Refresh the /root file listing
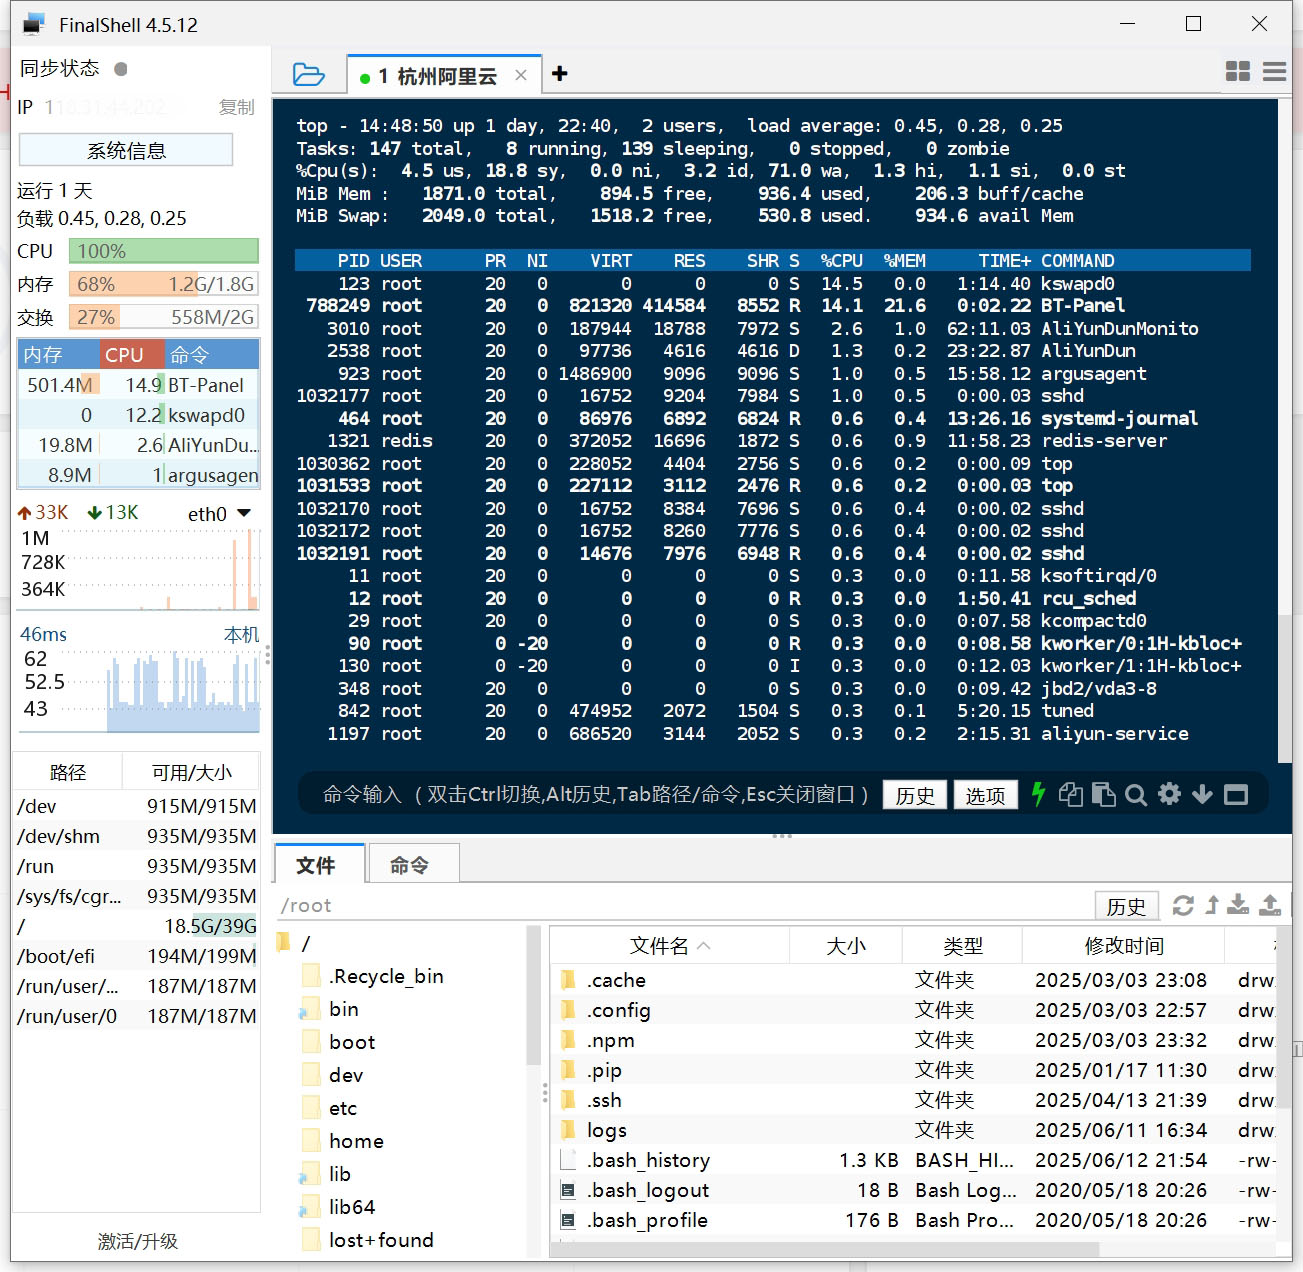 click(x=1183, y=905)
